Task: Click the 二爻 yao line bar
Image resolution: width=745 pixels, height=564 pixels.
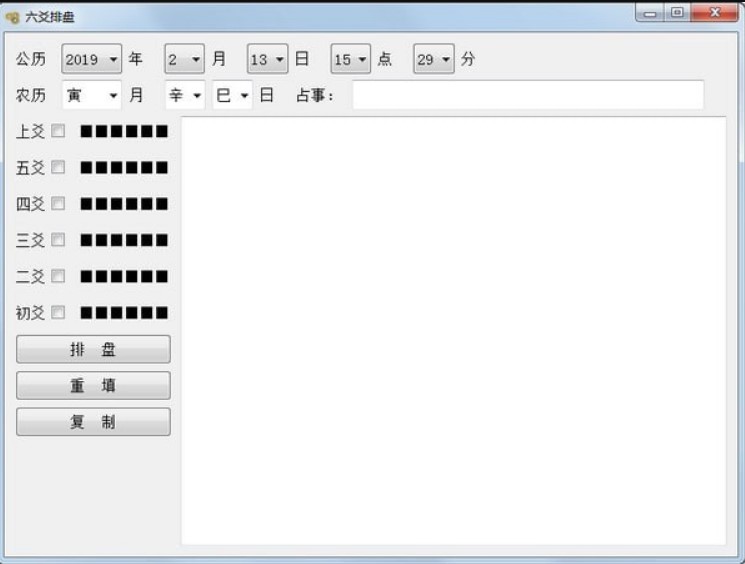Action: pos(124,276)
